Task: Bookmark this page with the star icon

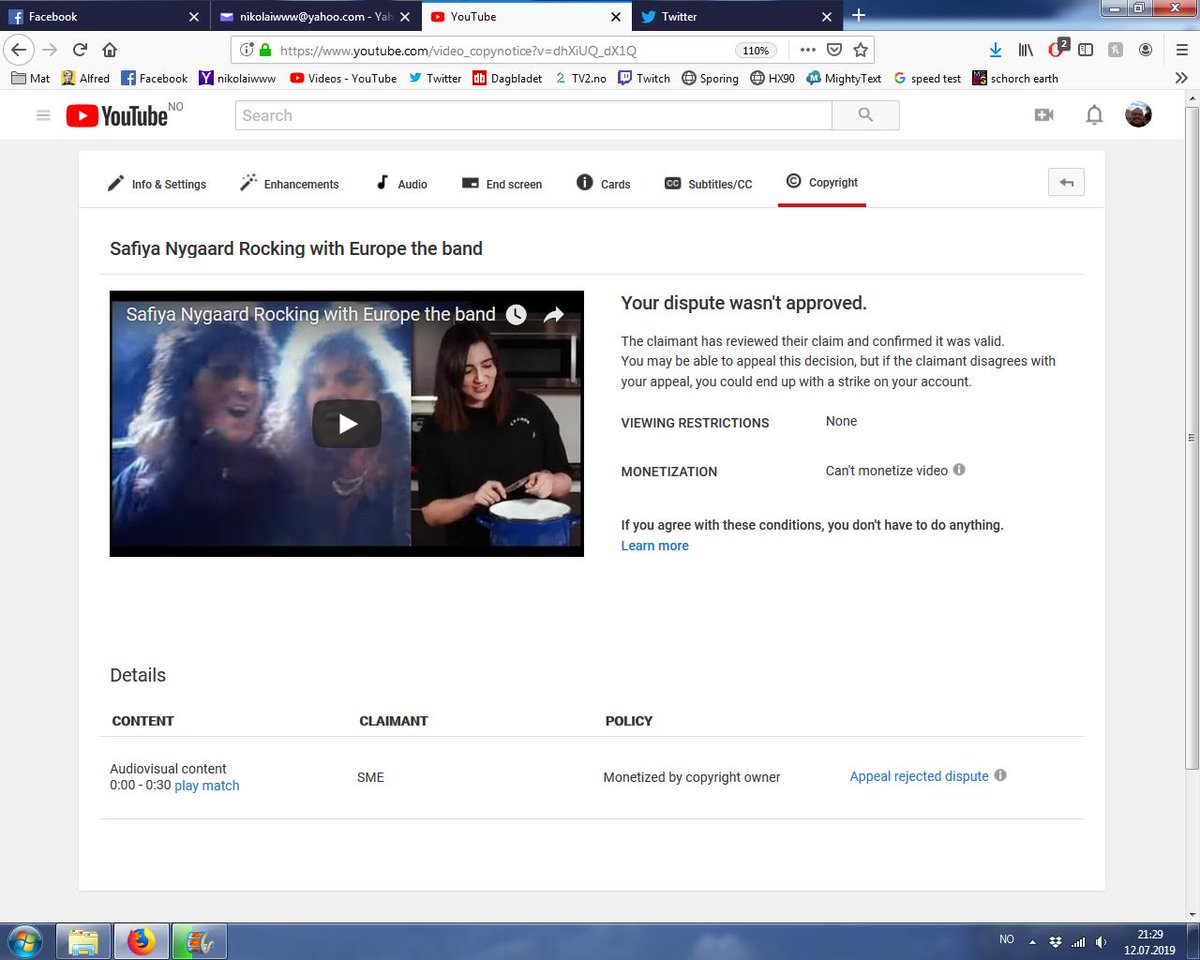Action: pyautogui.click(x=861, y=50)
